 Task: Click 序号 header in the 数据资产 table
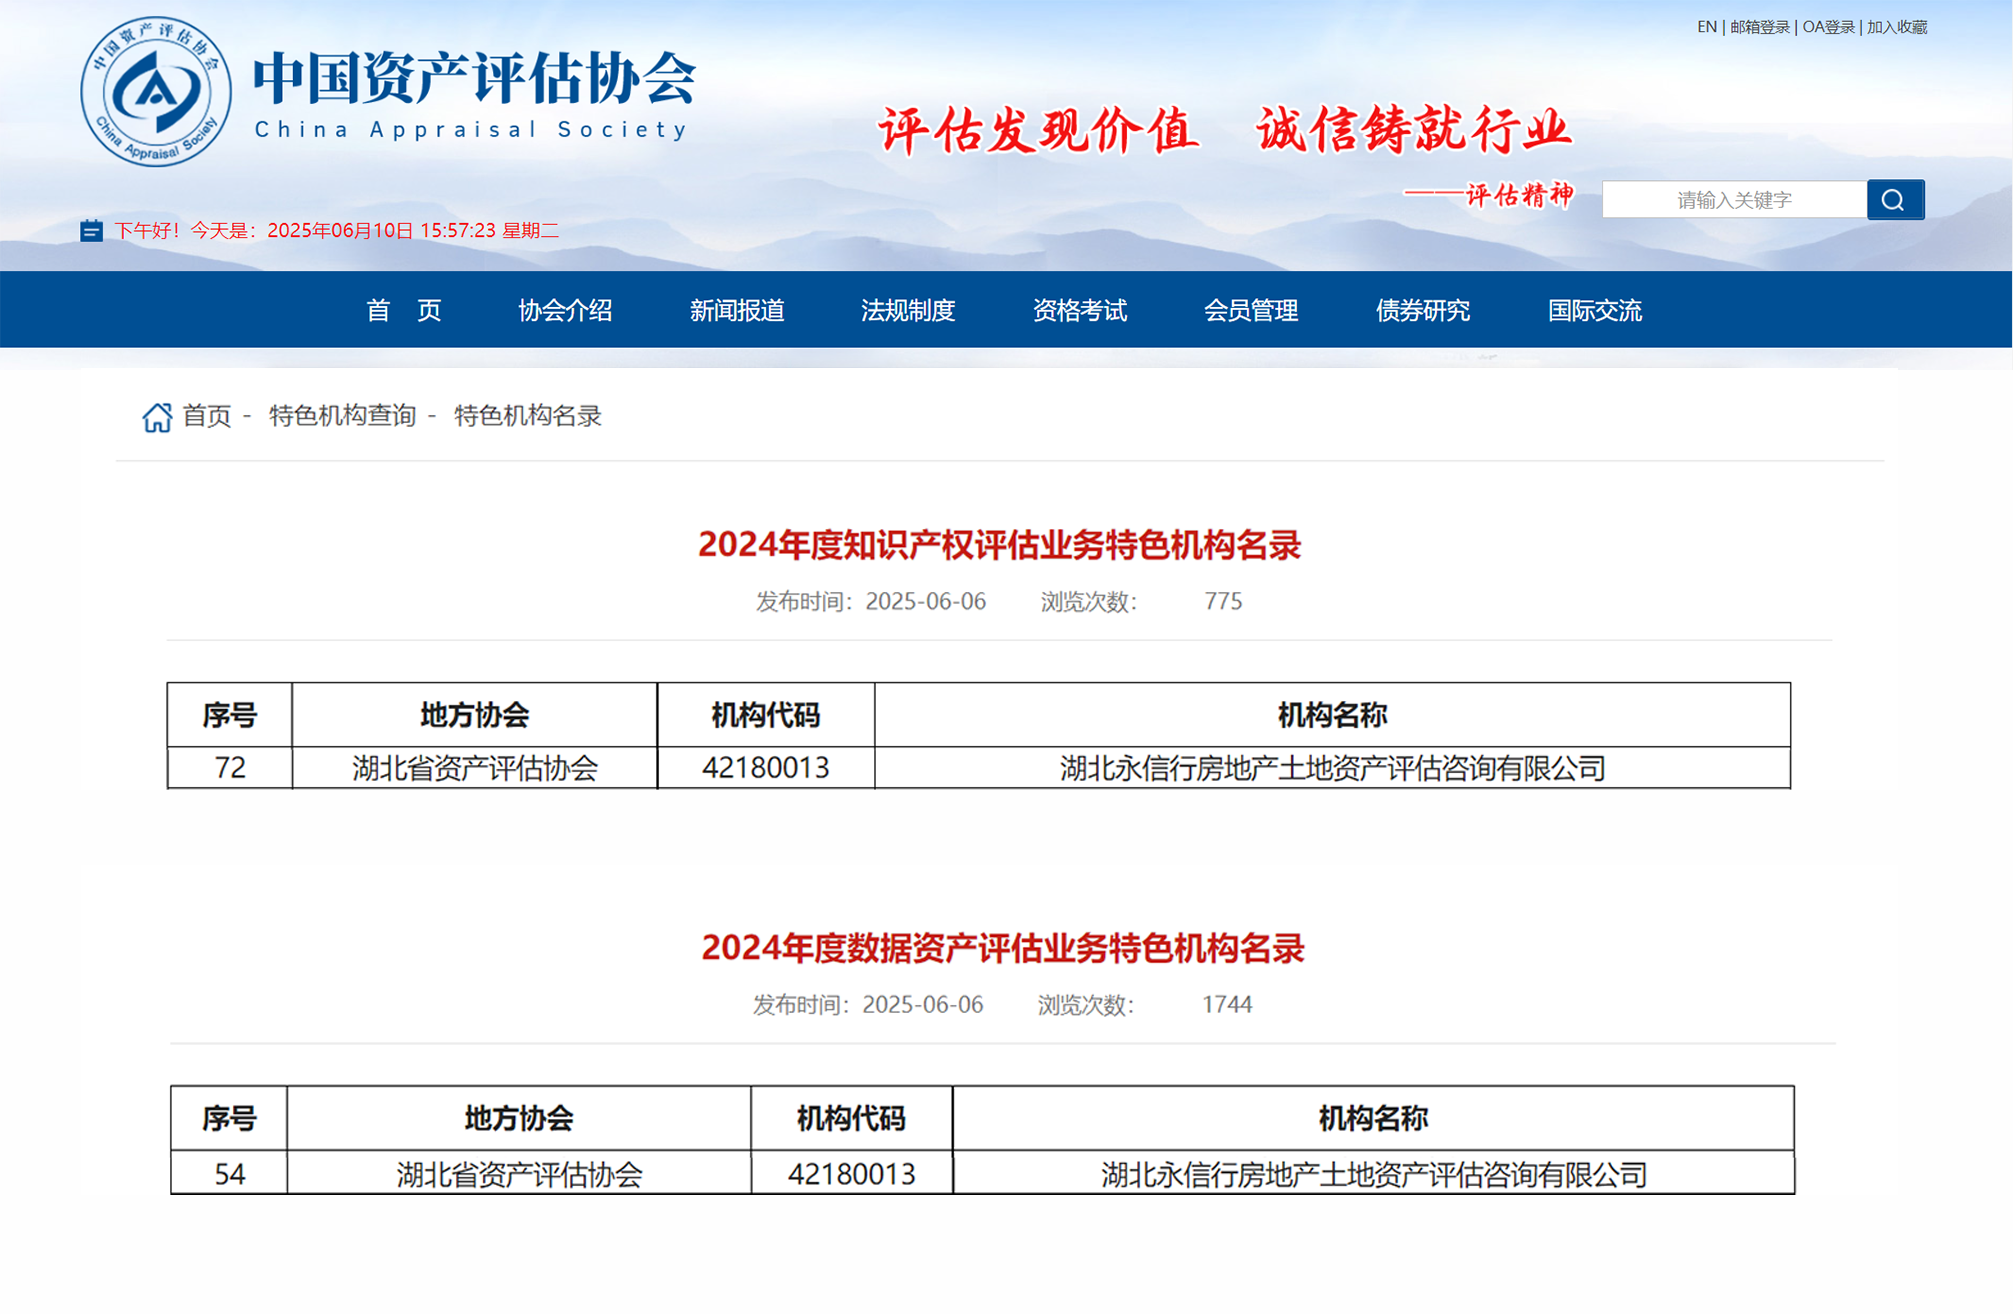[x=230, y=1118]
